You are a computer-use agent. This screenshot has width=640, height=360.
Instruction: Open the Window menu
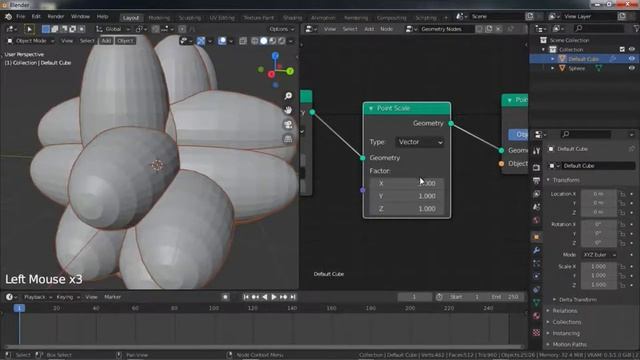click(x=80, y=17)
